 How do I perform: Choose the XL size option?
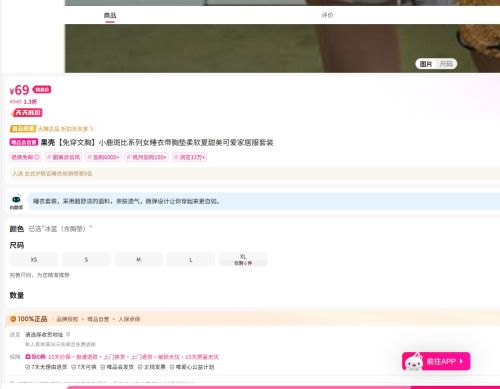tap(243, 260)
